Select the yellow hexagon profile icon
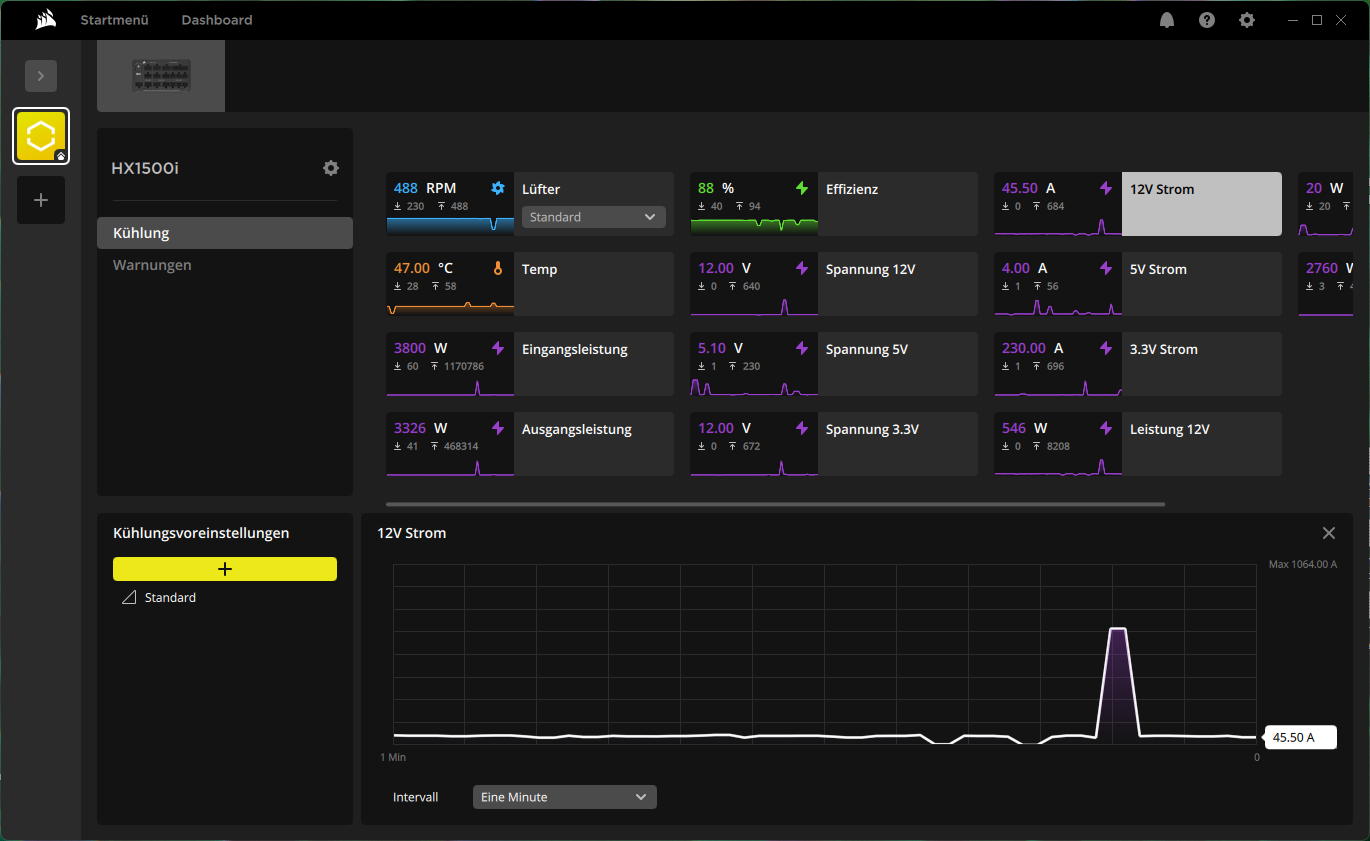Image resolution: width=1370 pixels, height=841 pixels. click(41, 136)
